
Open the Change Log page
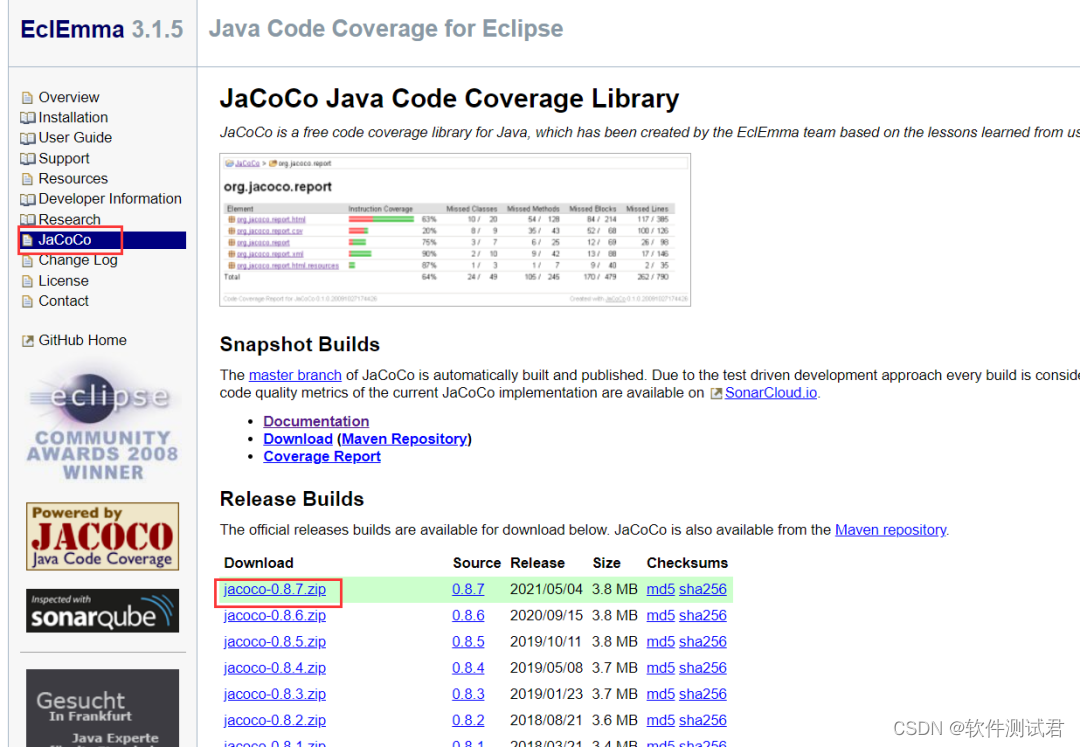78,260
